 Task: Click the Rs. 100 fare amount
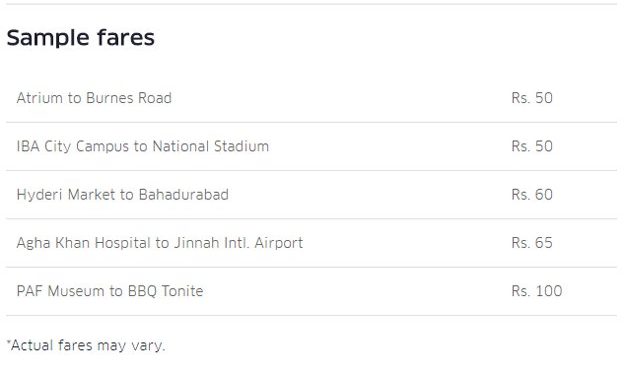537,291
